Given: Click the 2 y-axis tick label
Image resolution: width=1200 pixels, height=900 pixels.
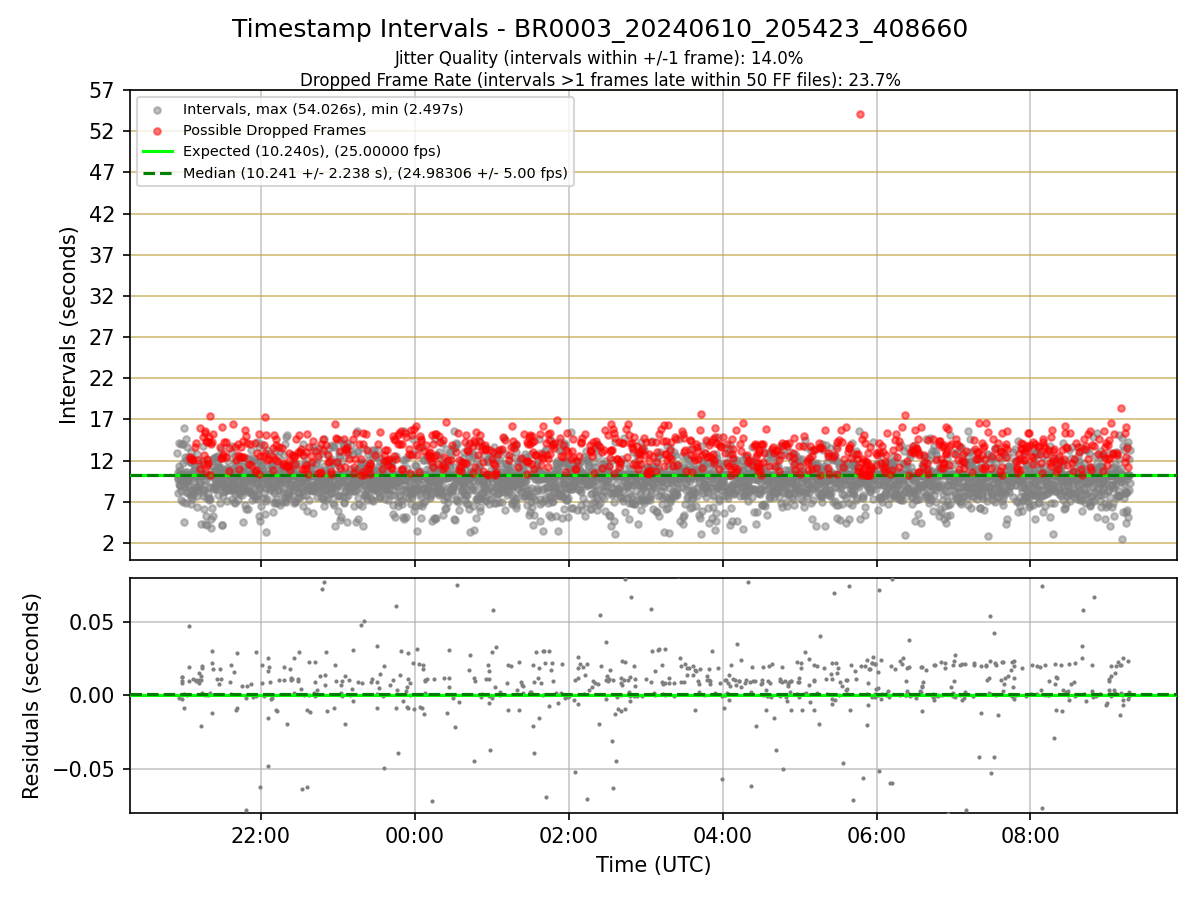Looking at the screenshot, I should 111,544.
